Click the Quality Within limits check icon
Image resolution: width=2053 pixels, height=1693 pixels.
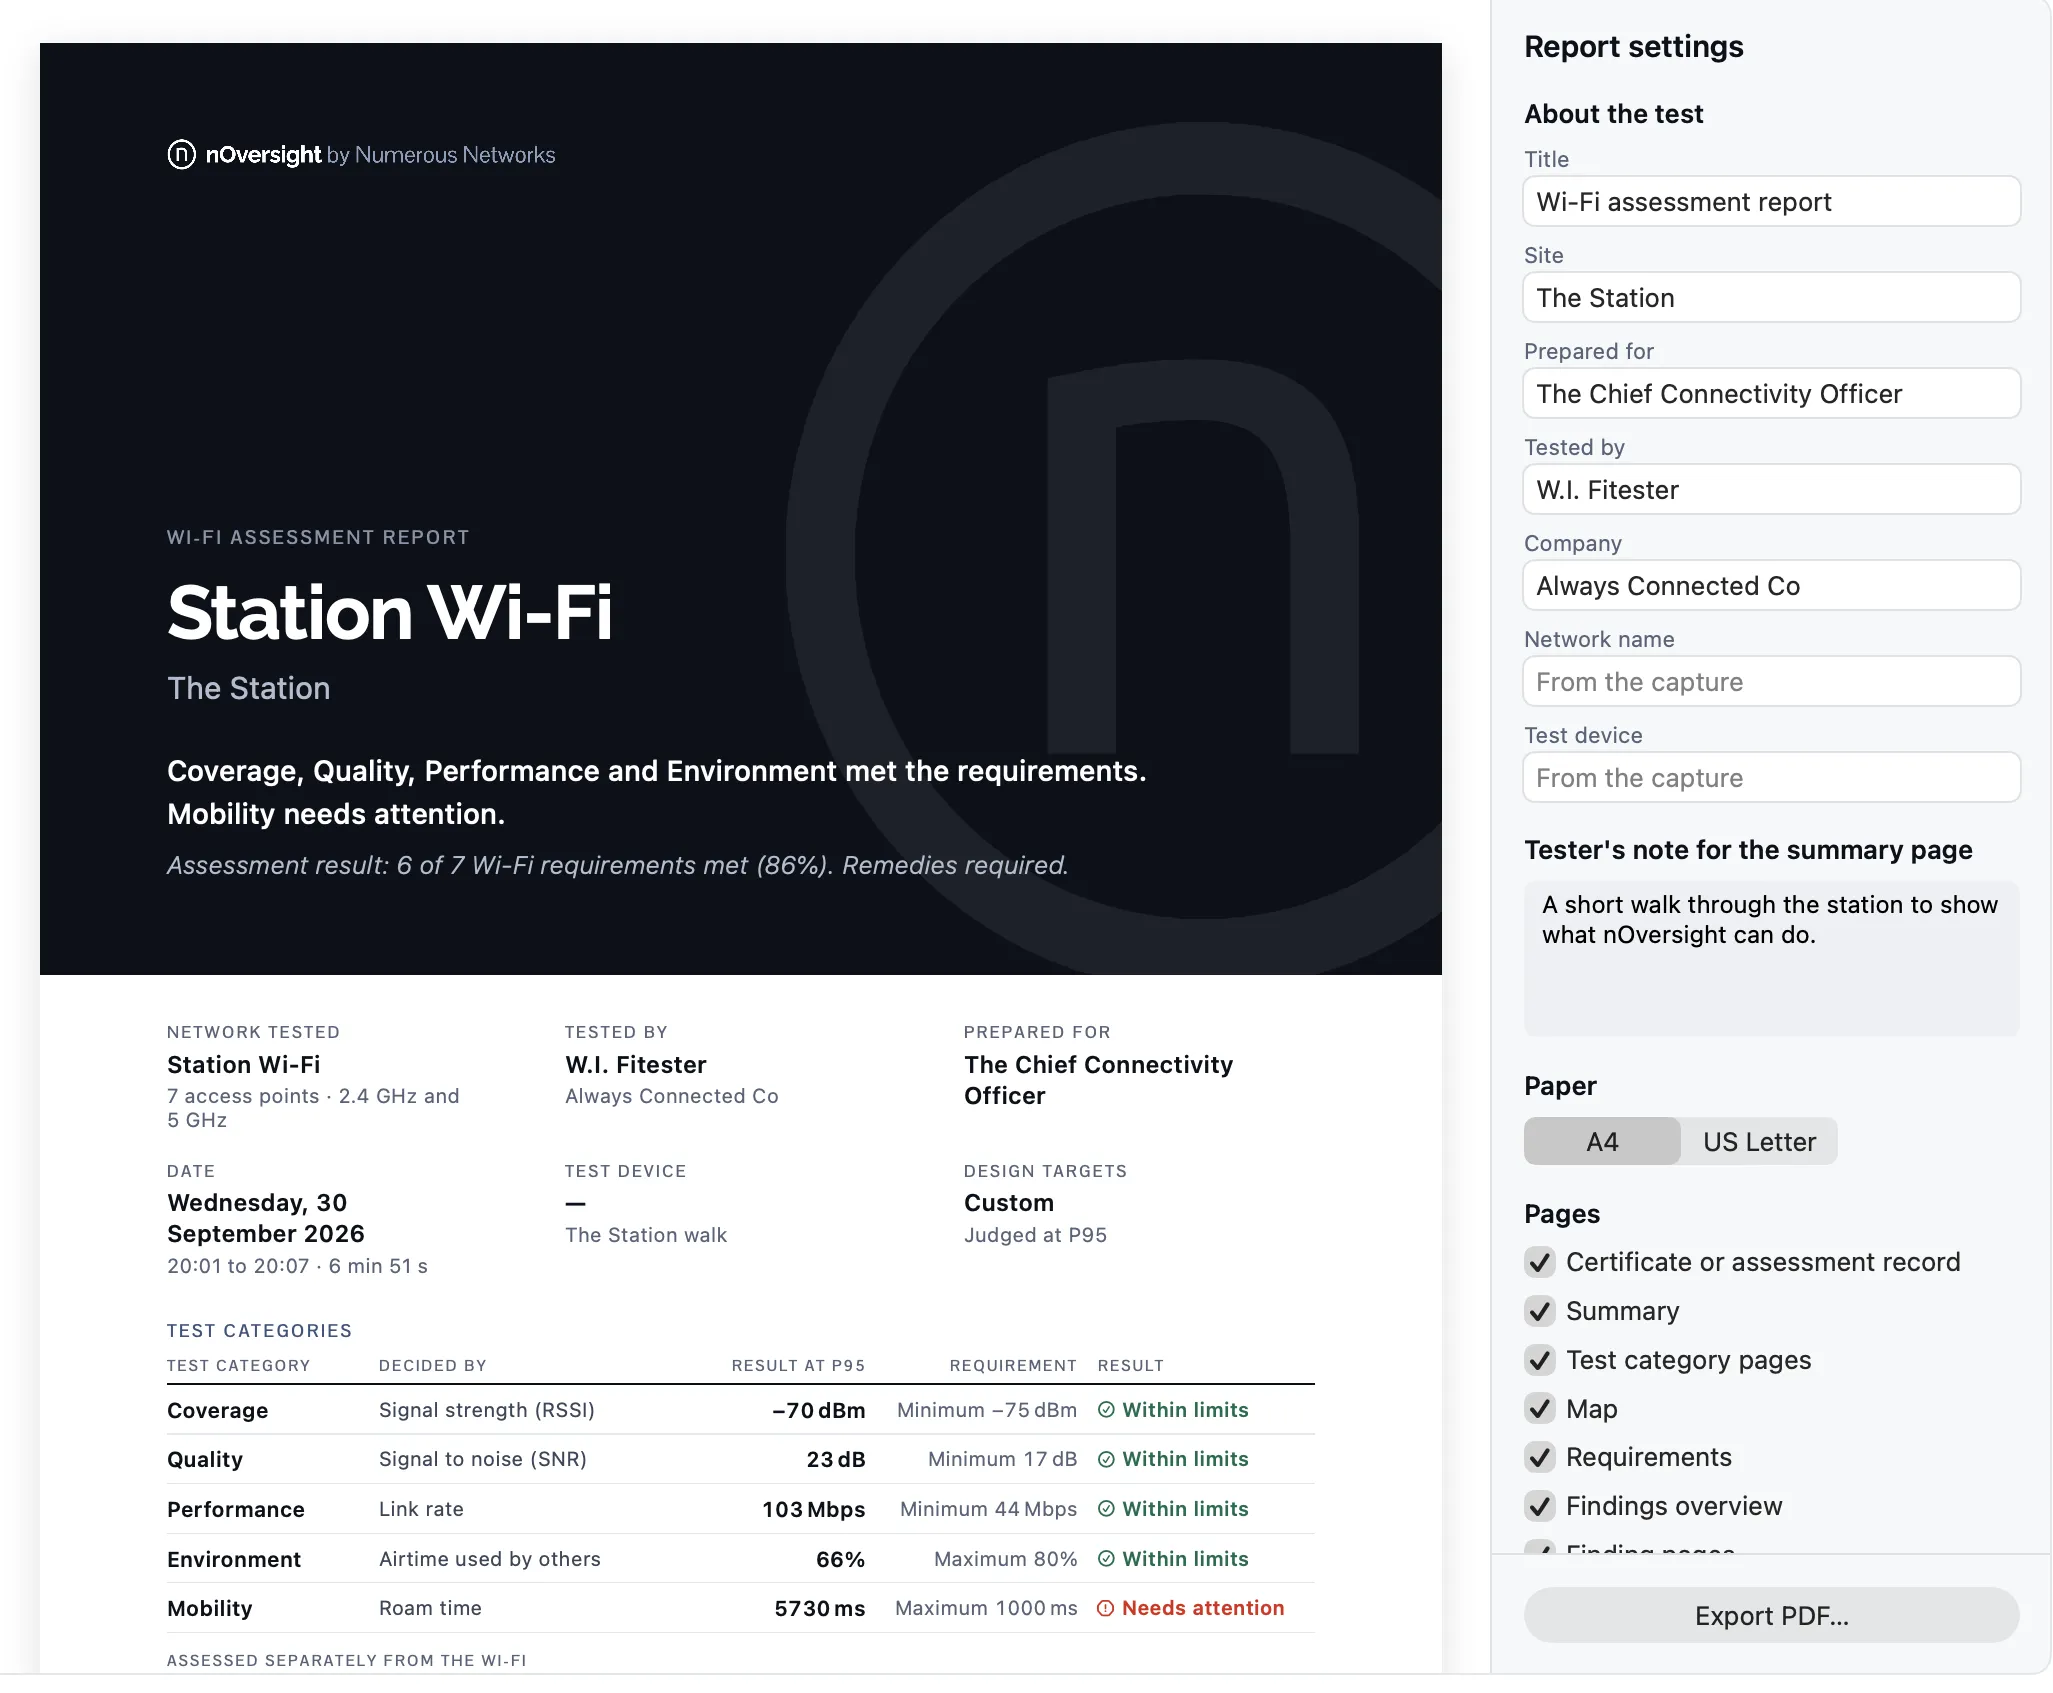(1106, 1459)
